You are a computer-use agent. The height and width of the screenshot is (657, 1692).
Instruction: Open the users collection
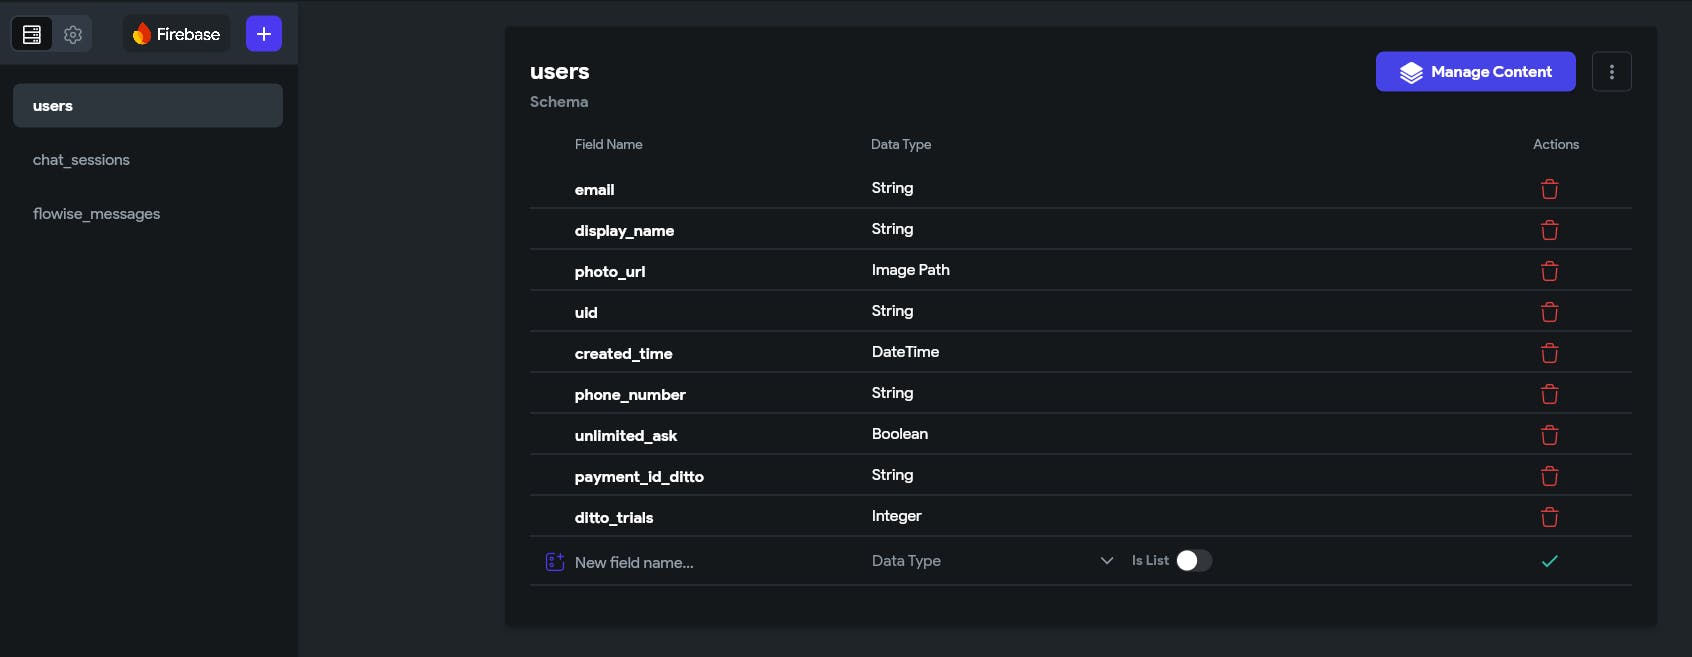[x=148, y=106]
